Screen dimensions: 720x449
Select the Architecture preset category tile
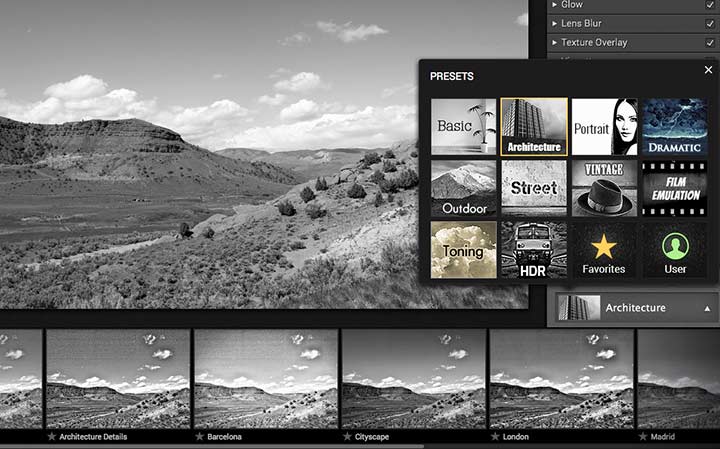pos(534,127)
